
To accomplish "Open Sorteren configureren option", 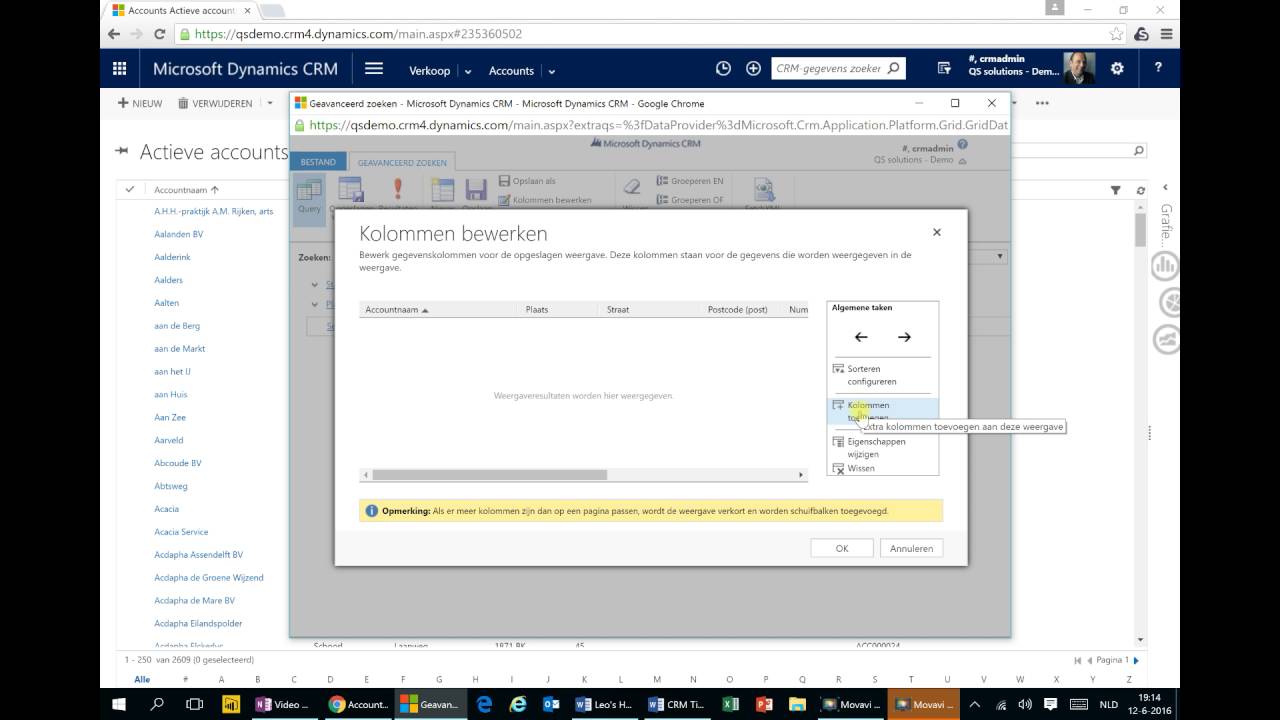I will [872, 375].
